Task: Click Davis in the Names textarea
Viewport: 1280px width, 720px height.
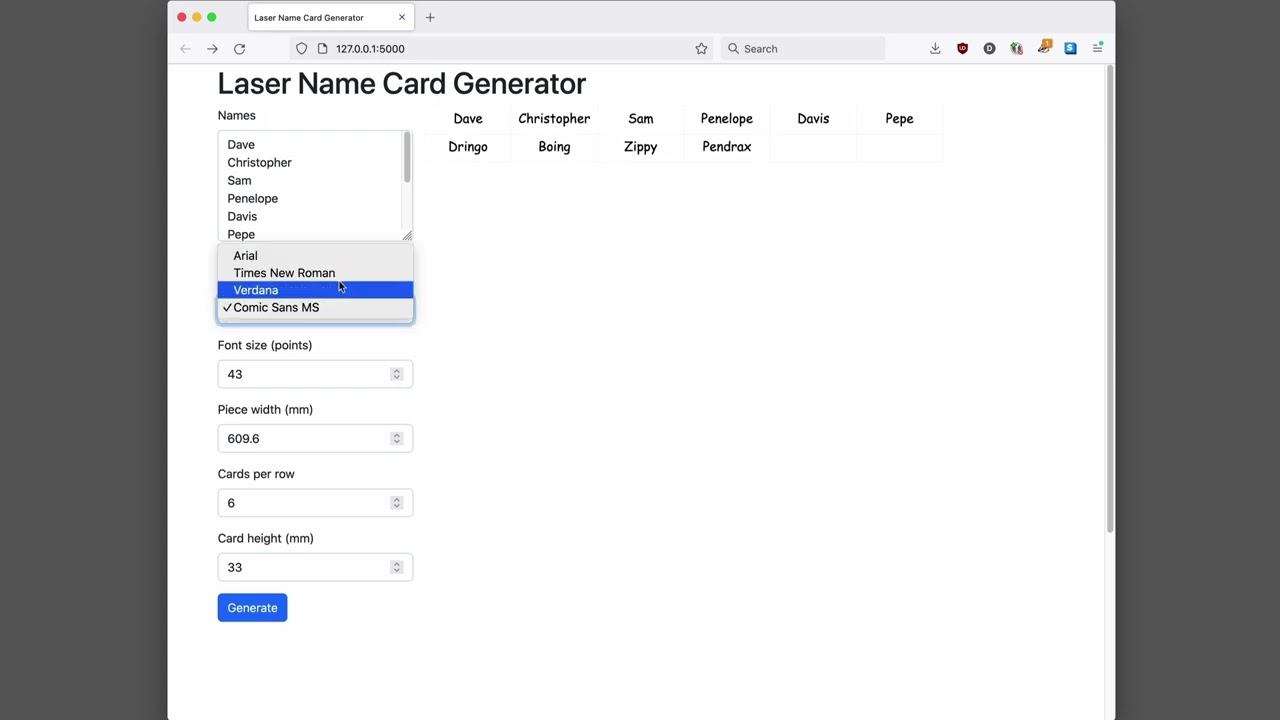Action: tap(242, 217)
